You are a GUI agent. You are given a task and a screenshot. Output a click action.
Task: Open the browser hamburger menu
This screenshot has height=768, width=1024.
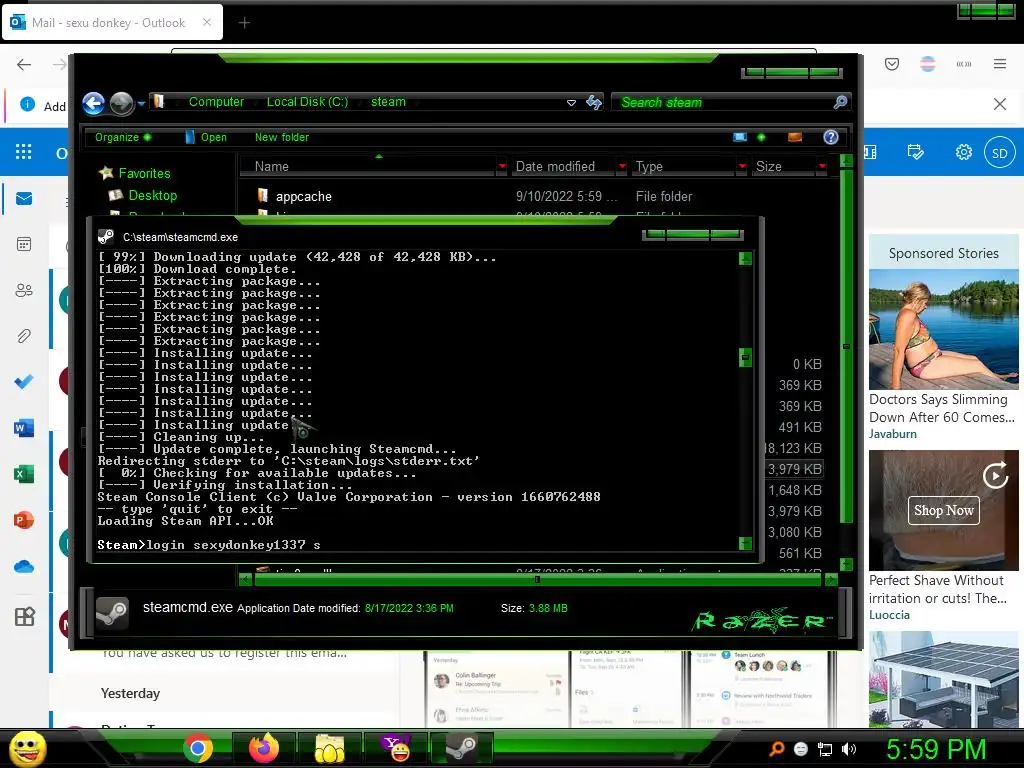point(1000,64)
